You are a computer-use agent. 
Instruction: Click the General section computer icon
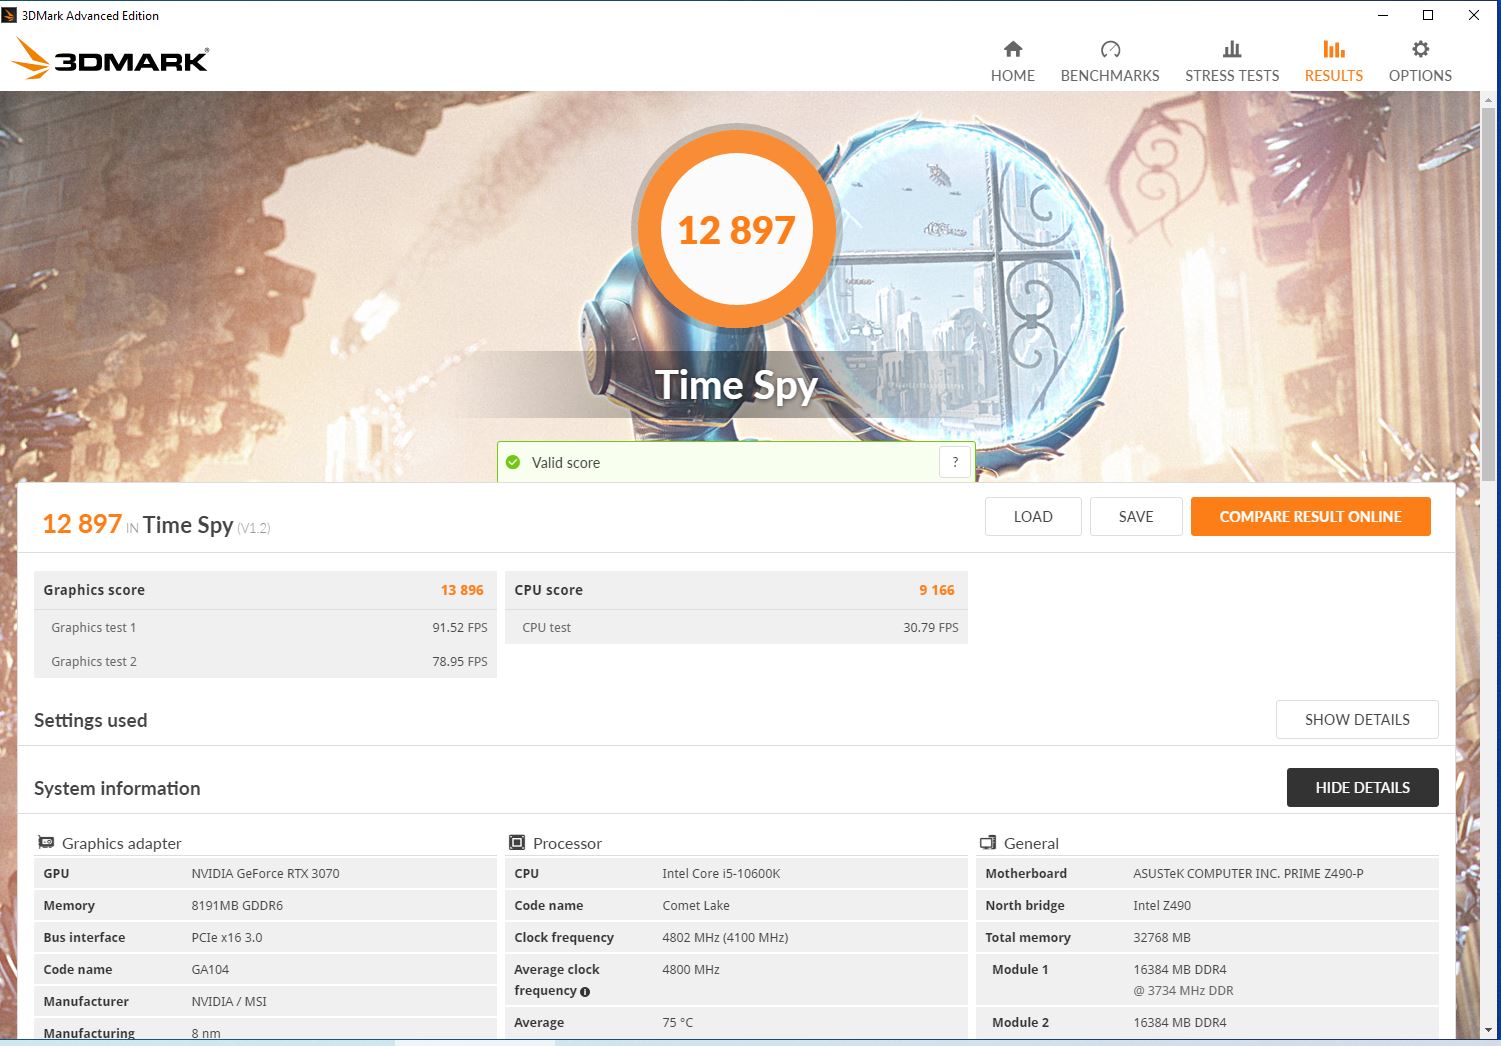coord(988,843)
